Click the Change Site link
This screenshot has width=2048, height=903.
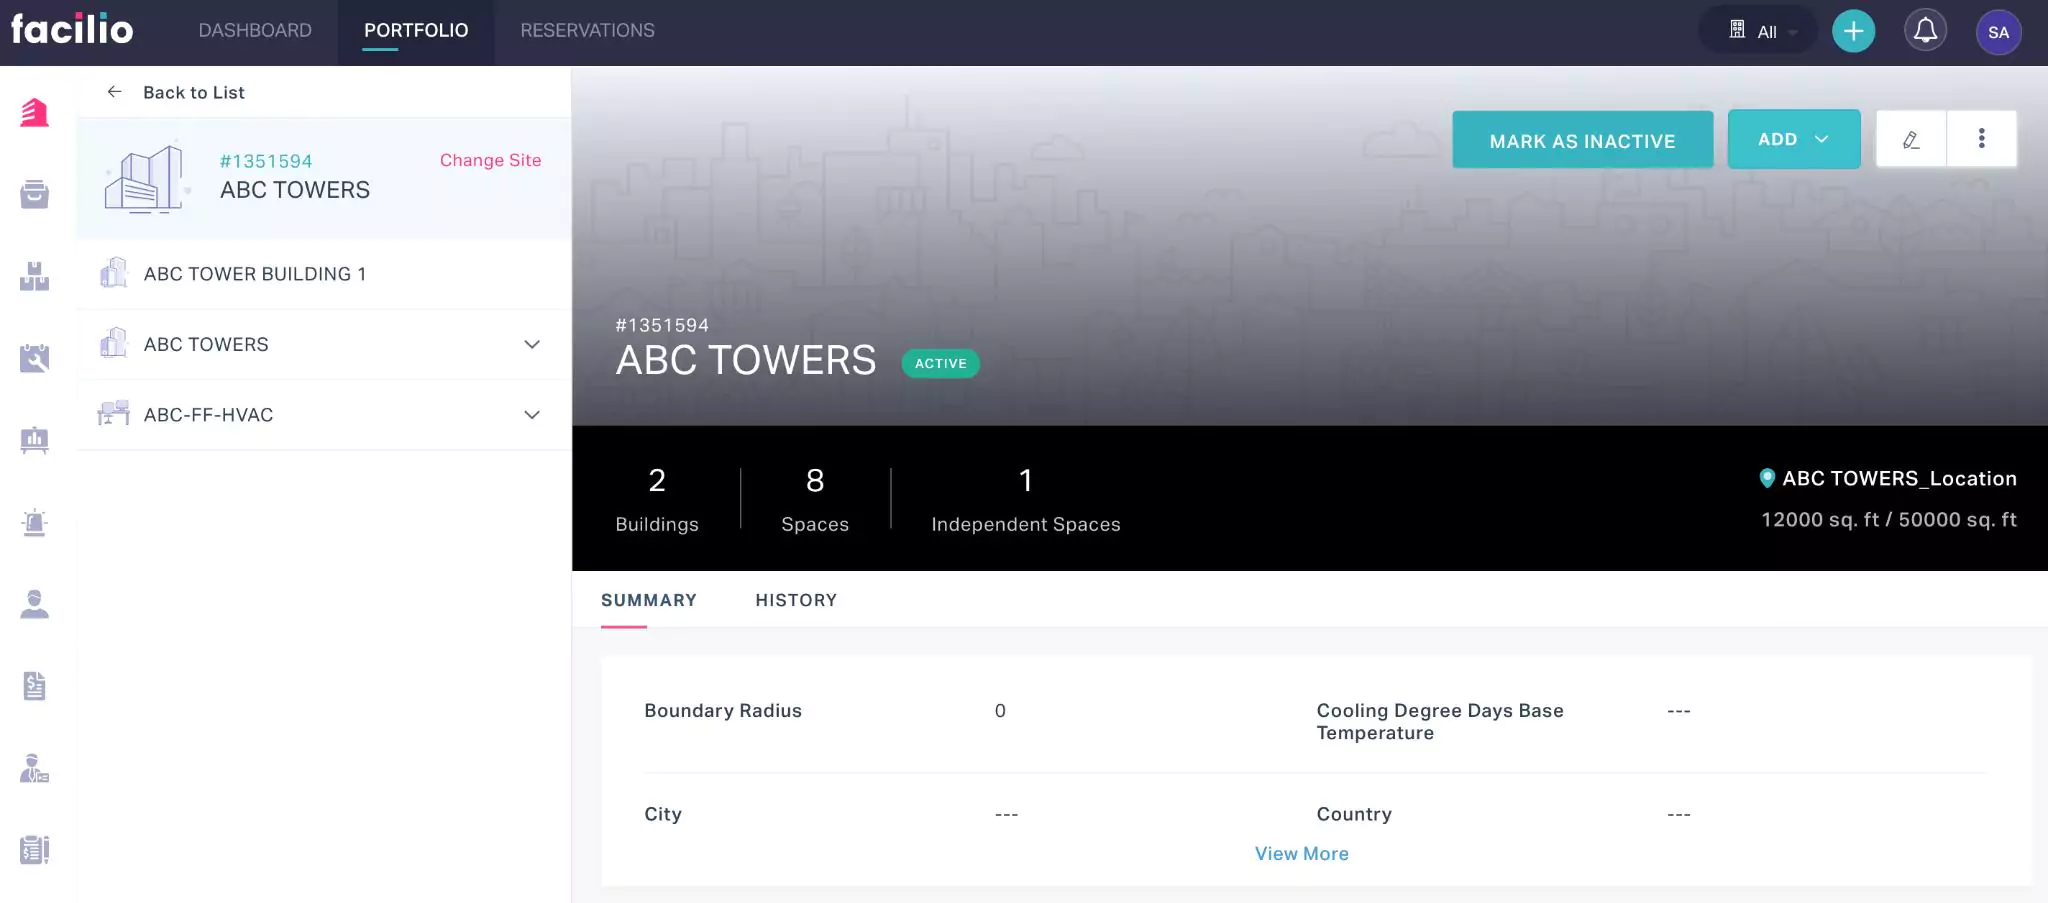490,160
